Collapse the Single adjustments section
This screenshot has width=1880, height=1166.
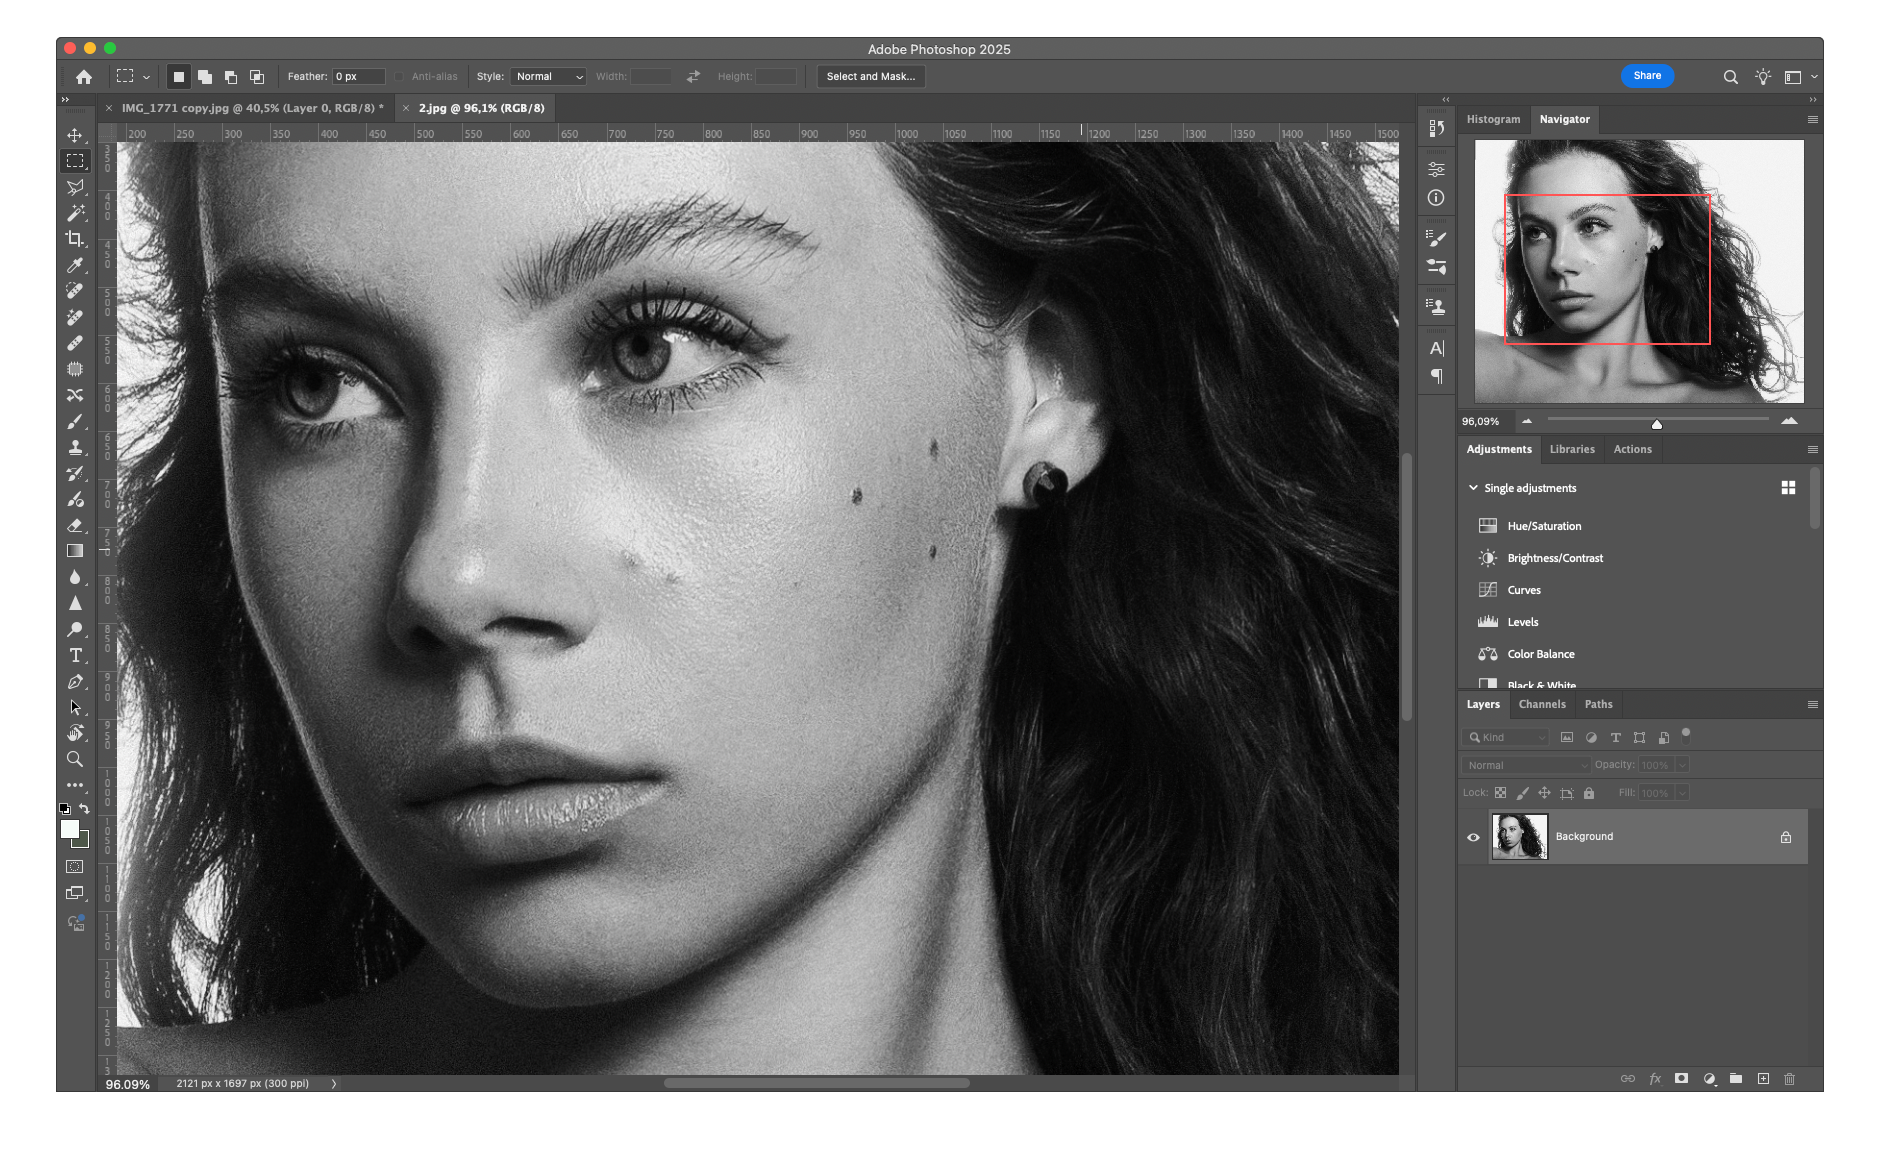click(x=1473, y=488)
